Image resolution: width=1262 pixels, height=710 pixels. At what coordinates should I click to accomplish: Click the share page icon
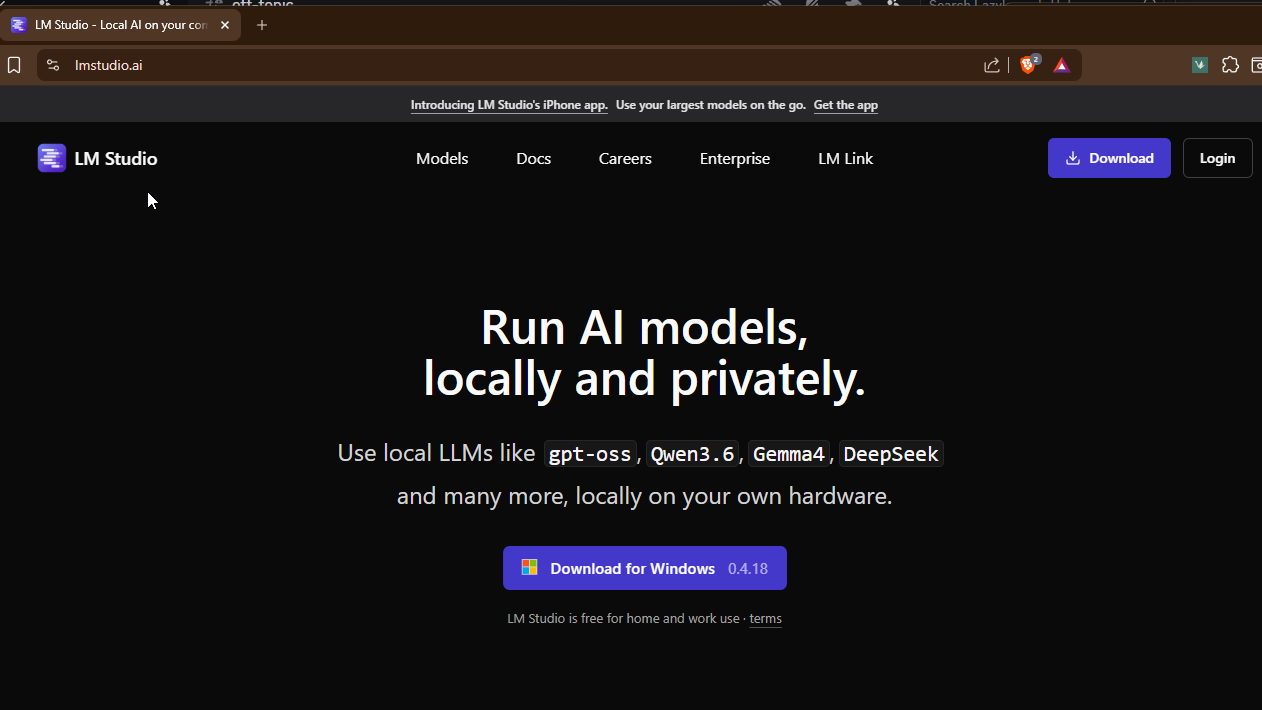pyautogui.click(x=992, y=65)
